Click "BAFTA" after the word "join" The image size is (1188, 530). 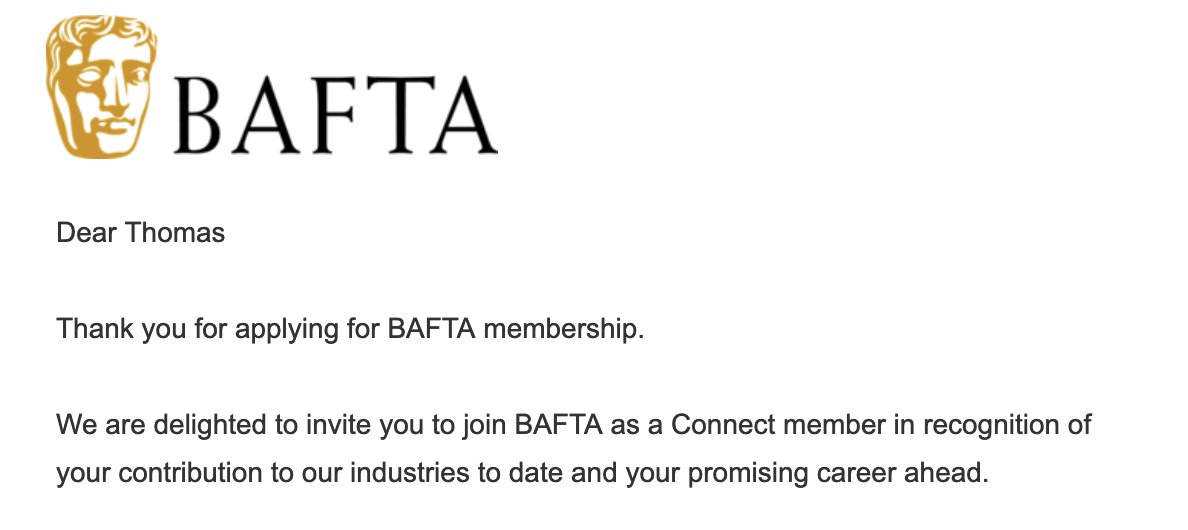[x=558, y=426]
